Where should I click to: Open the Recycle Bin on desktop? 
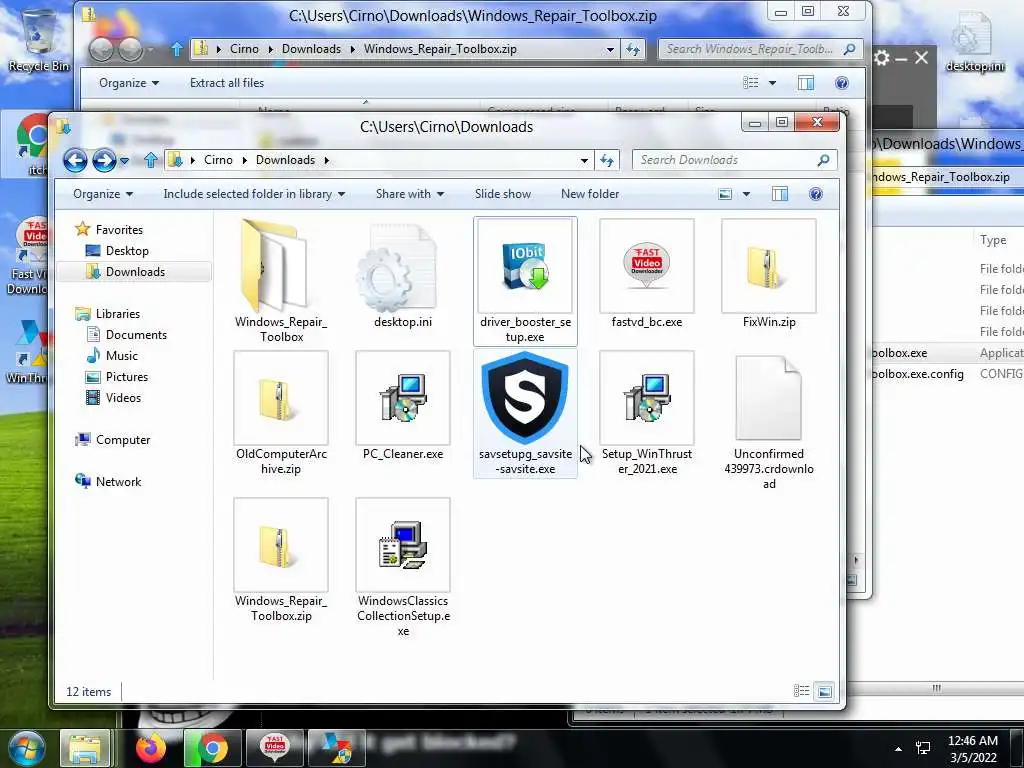pos(38,40)
